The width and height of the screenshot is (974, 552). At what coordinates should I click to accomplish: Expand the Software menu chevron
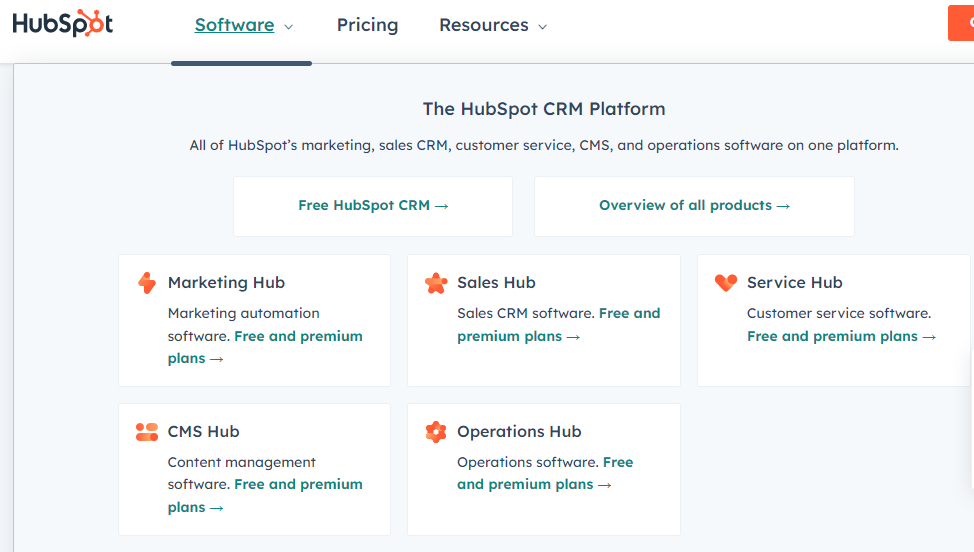(x=288, y=27)
